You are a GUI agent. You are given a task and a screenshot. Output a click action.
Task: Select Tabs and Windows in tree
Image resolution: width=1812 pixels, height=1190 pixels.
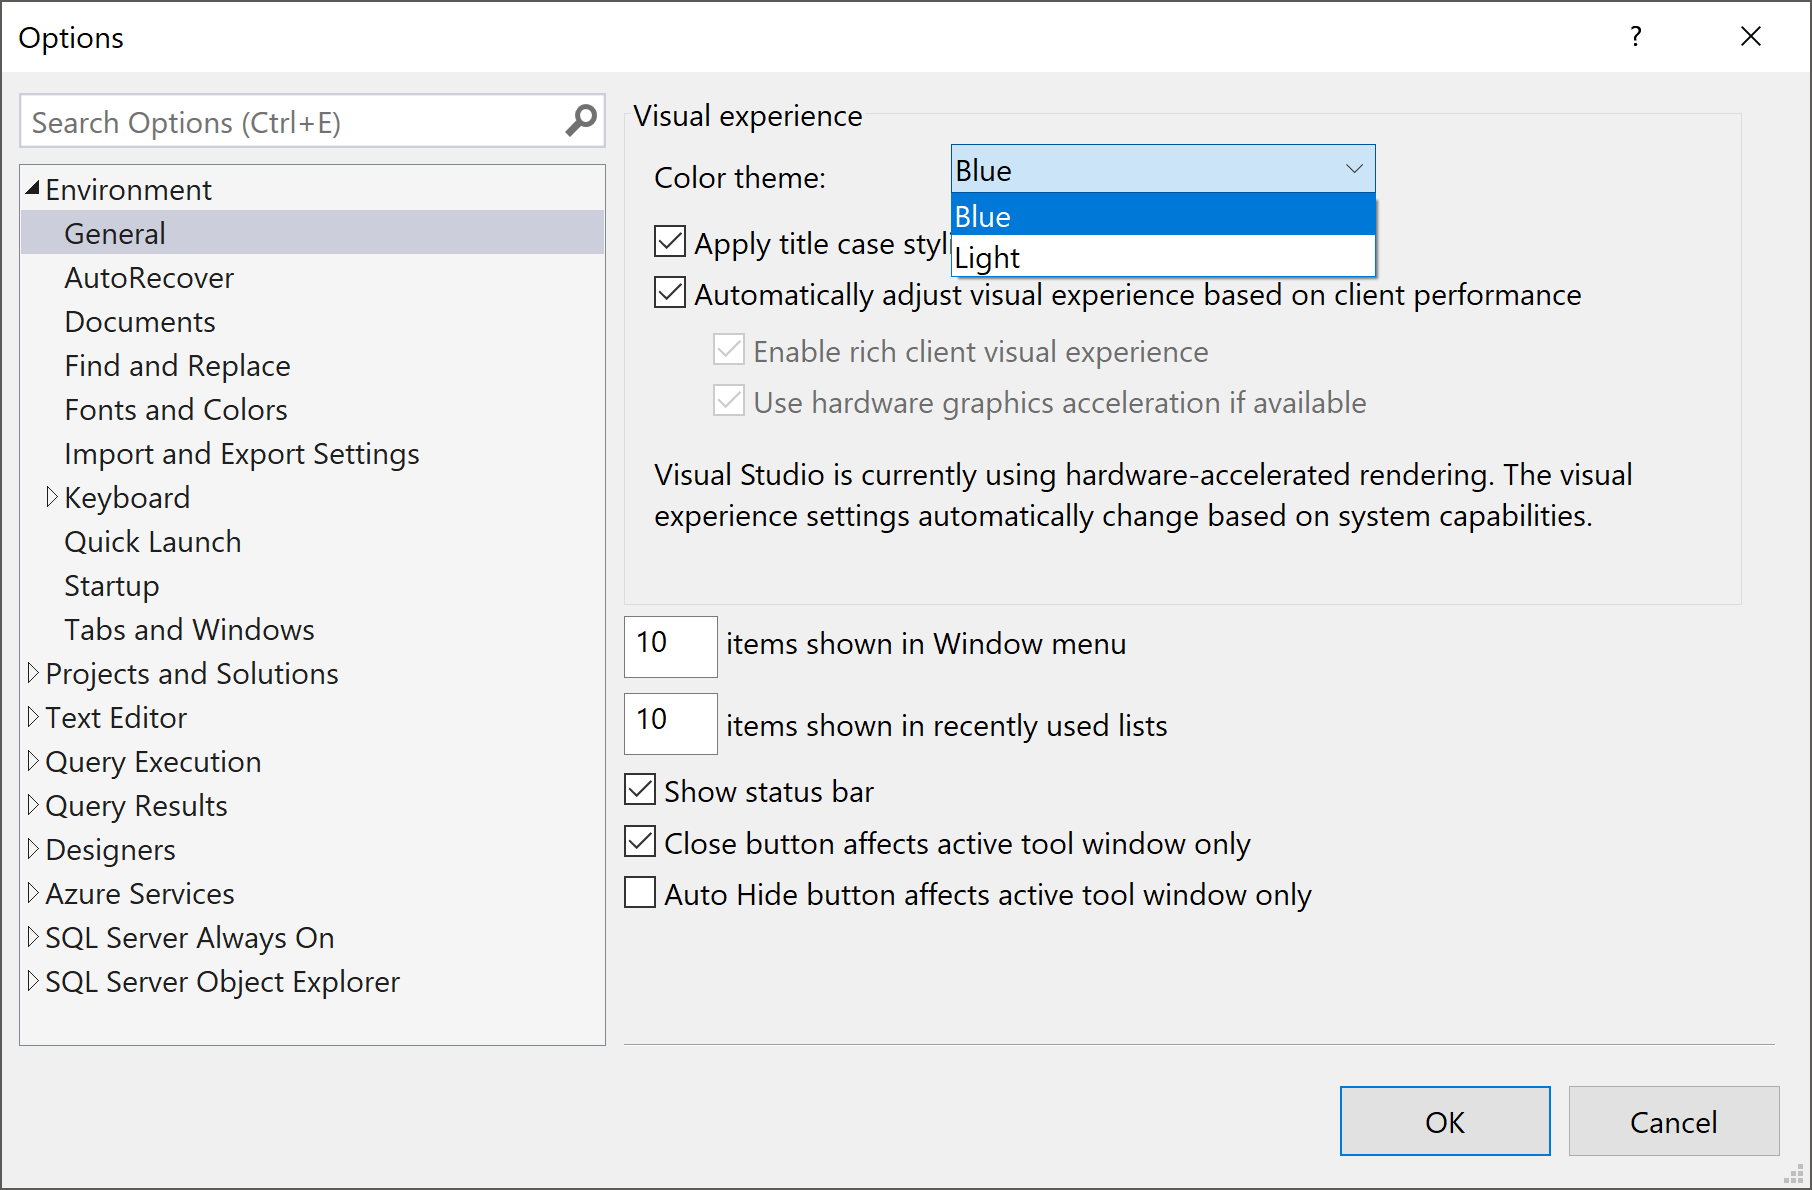coord(189,630)
